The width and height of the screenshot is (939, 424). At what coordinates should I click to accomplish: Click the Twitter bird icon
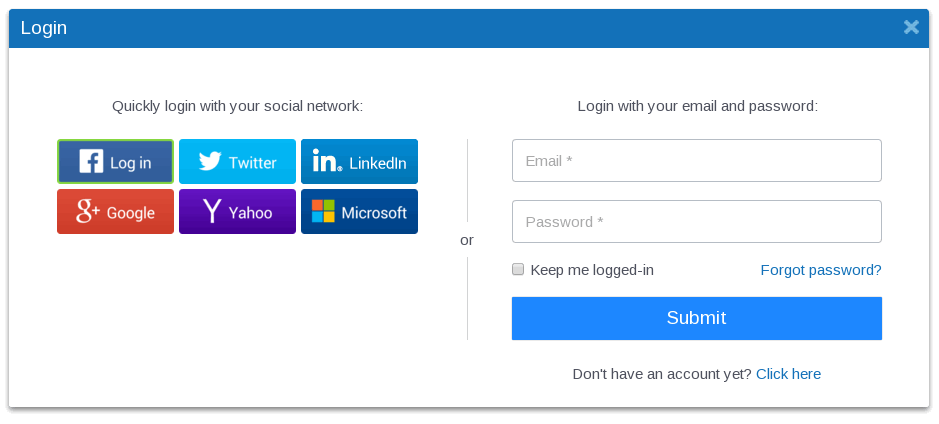pos(209,161)
